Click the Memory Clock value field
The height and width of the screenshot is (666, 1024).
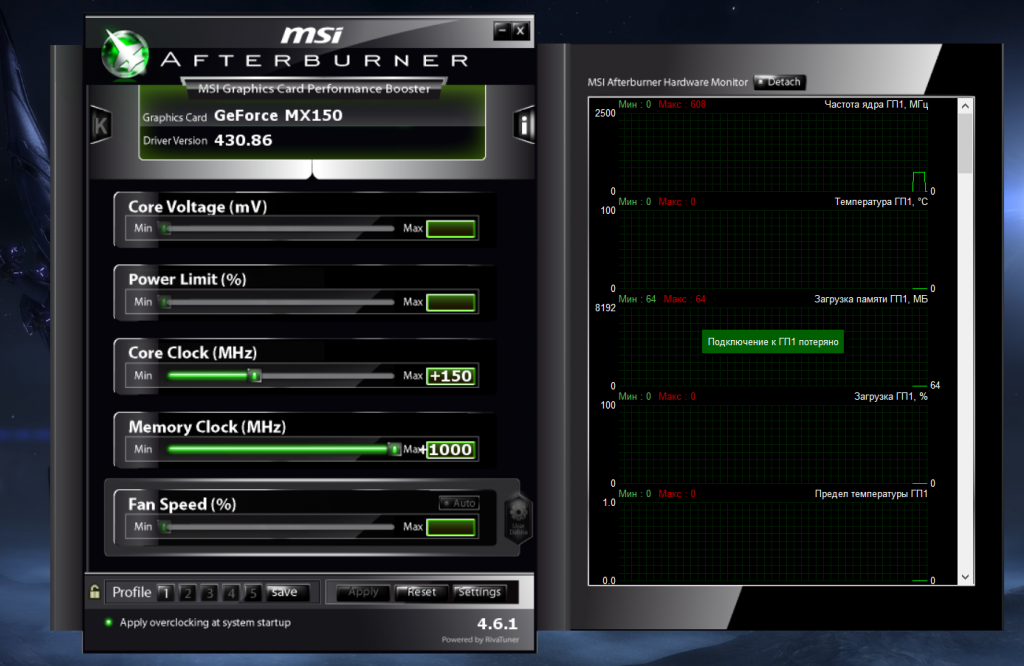point(451,450)
